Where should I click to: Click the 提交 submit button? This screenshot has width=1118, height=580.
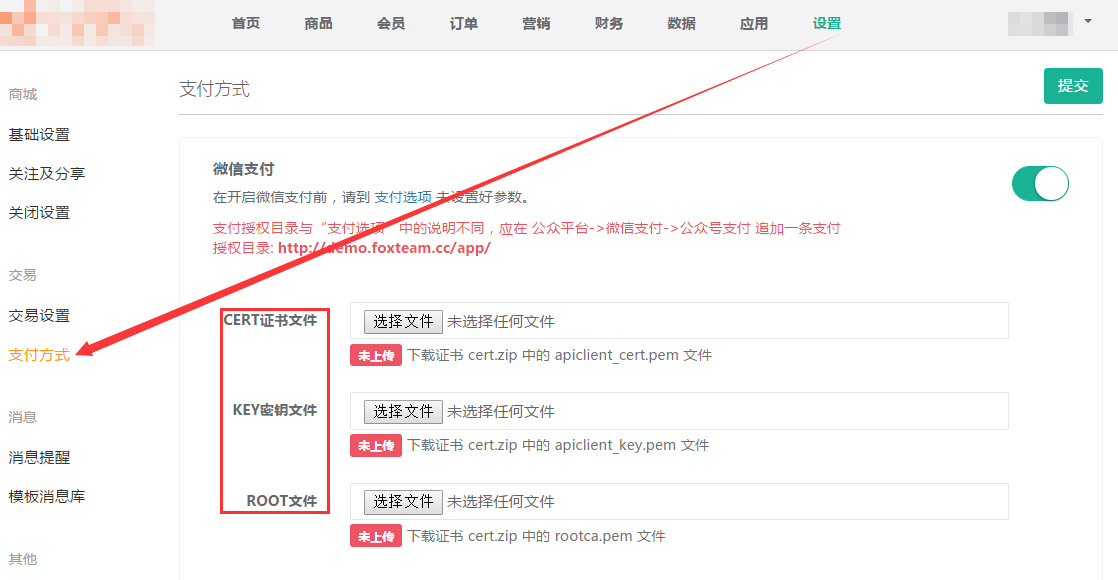[1072, 86]
